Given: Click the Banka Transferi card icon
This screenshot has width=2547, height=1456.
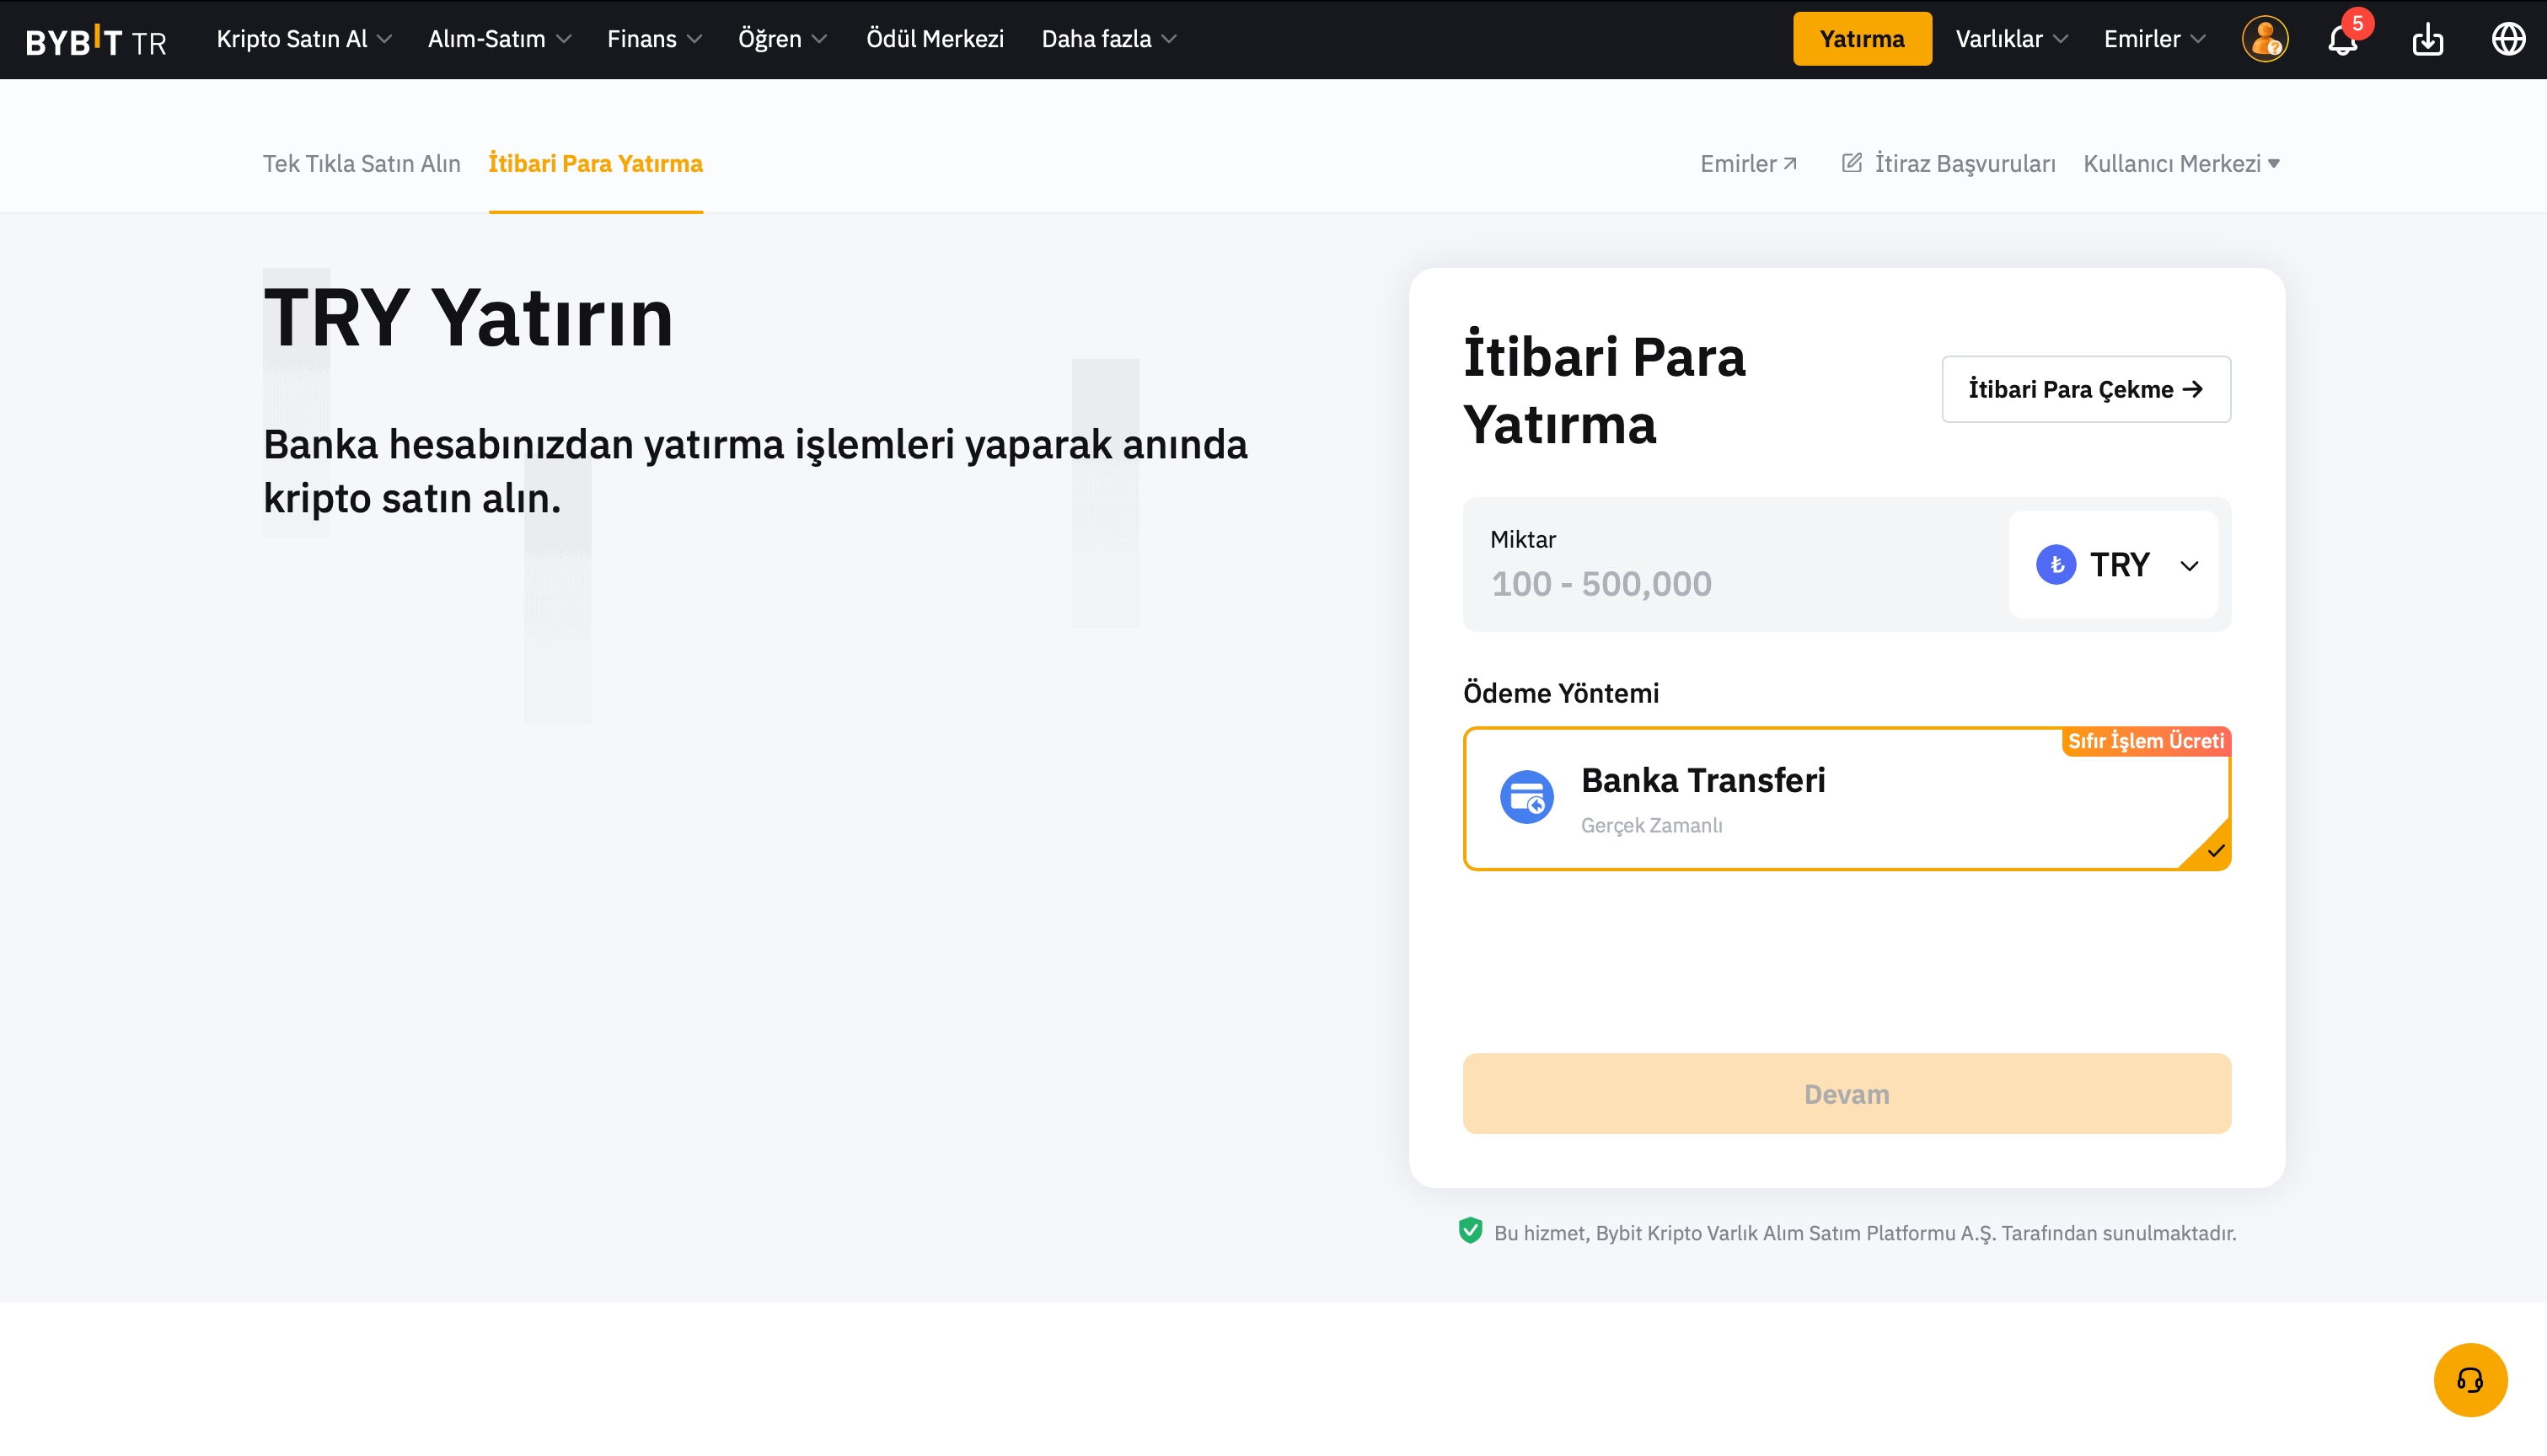Looking at the screenshot, I should pyautogui.click(x=1526, y=797).
